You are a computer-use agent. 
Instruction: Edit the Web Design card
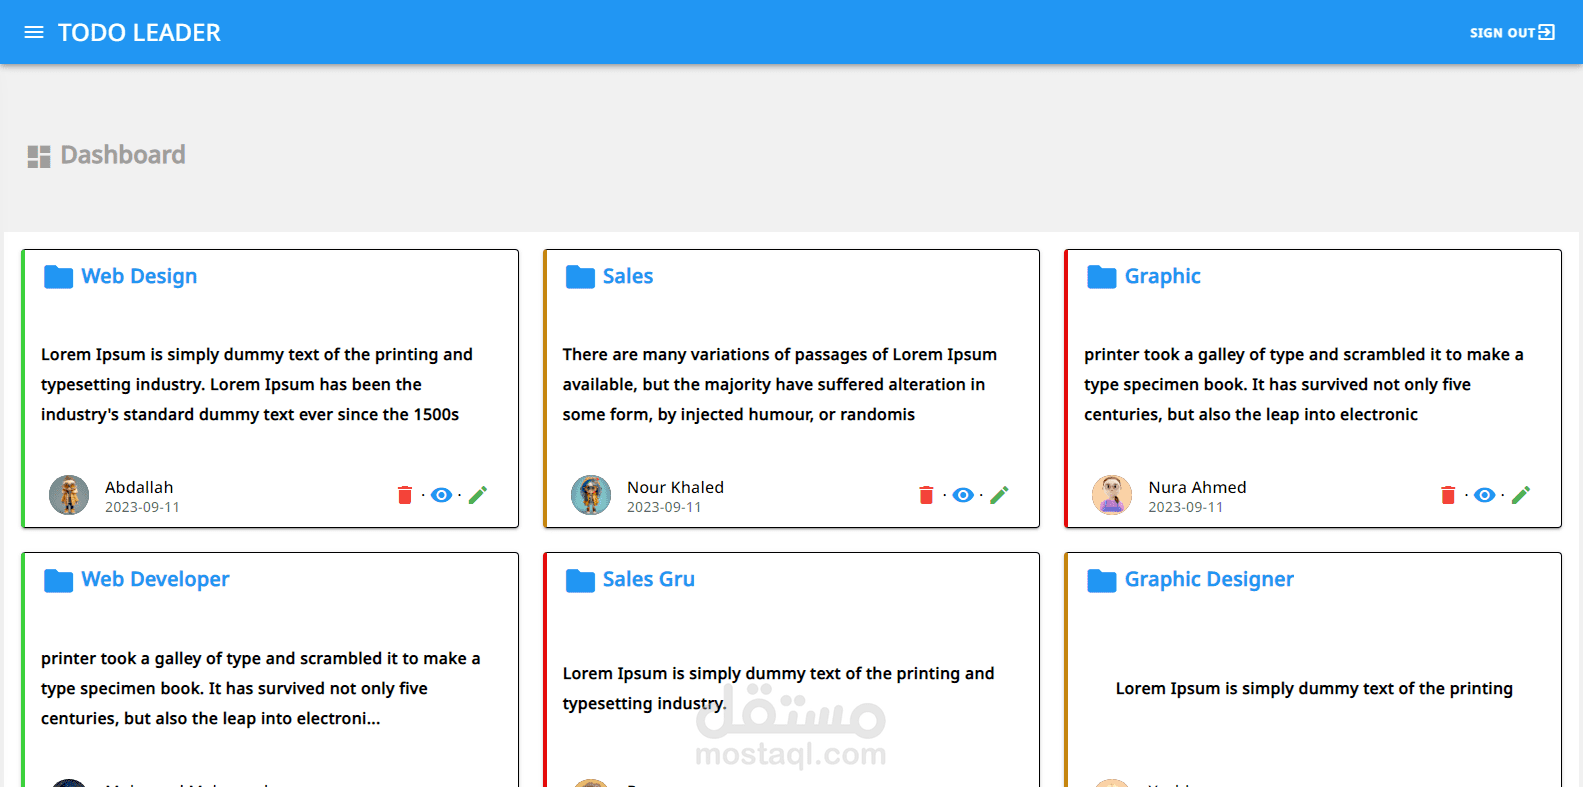click(478, 495)
